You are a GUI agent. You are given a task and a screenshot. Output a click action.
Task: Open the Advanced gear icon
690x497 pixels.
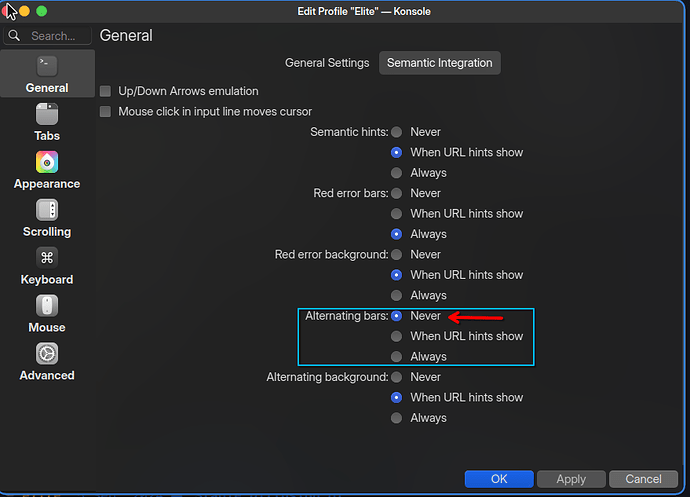(x=47, y=354)
